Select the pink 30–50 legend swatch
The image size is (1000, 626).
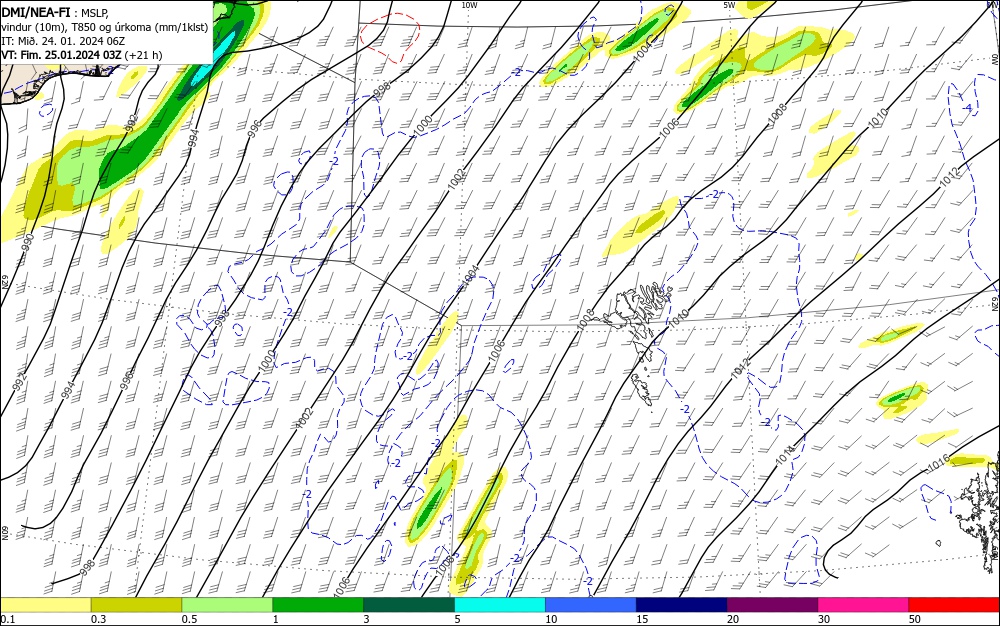864,605
